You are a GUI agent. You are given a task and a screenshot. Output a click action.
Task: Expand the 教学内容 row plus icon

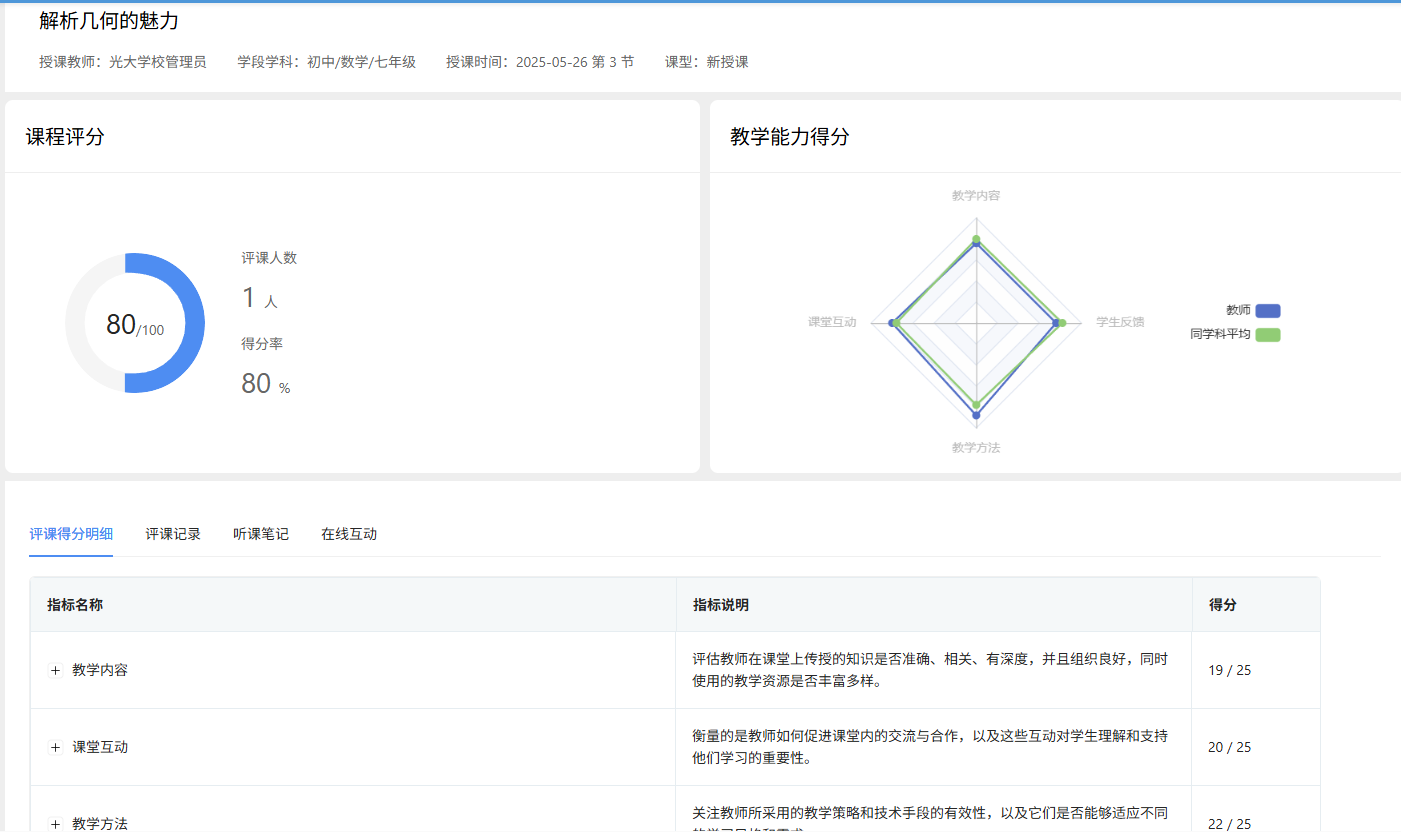[56, 671]
